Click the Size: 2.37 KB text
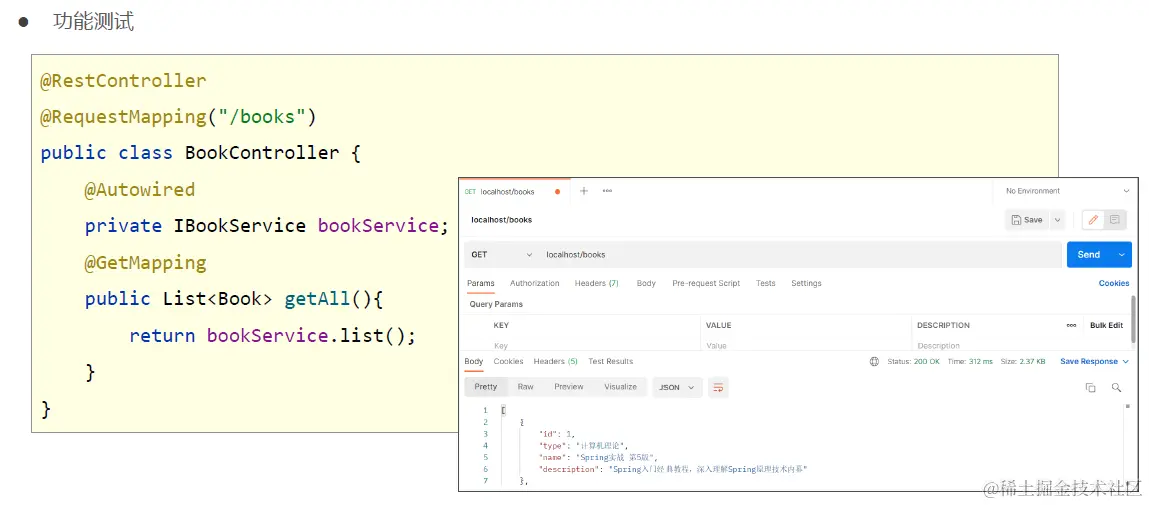 point(1023,361)
